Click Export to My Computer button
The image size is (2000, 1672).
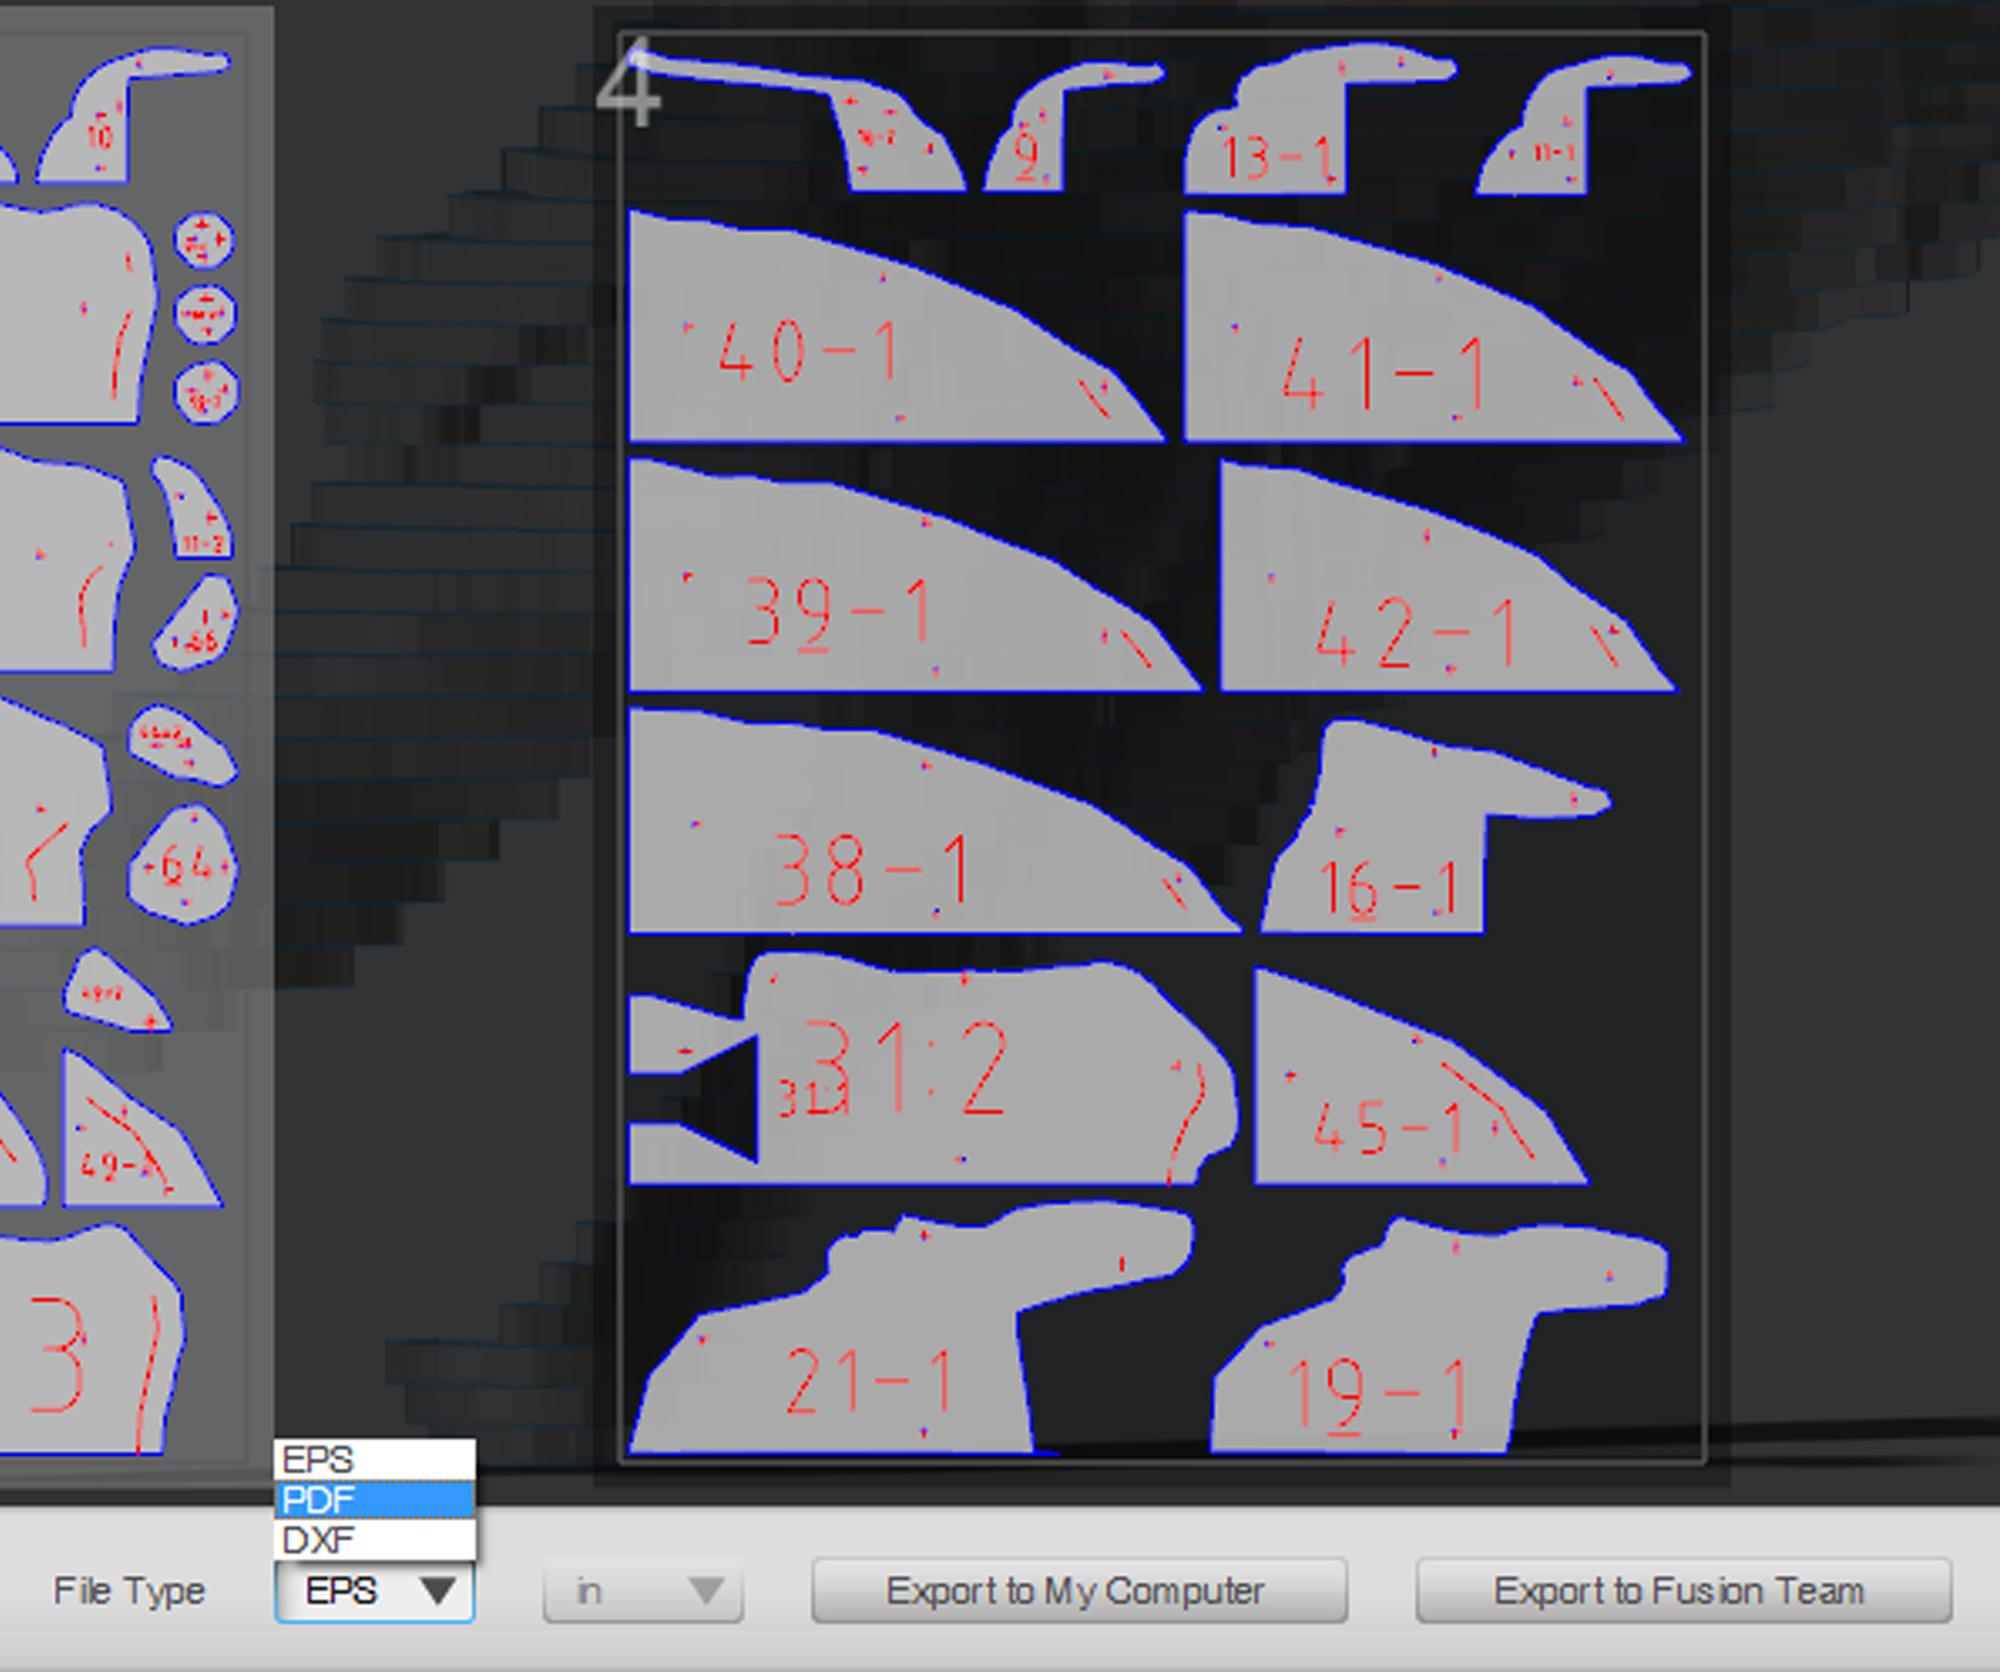pos(1079,1591)
